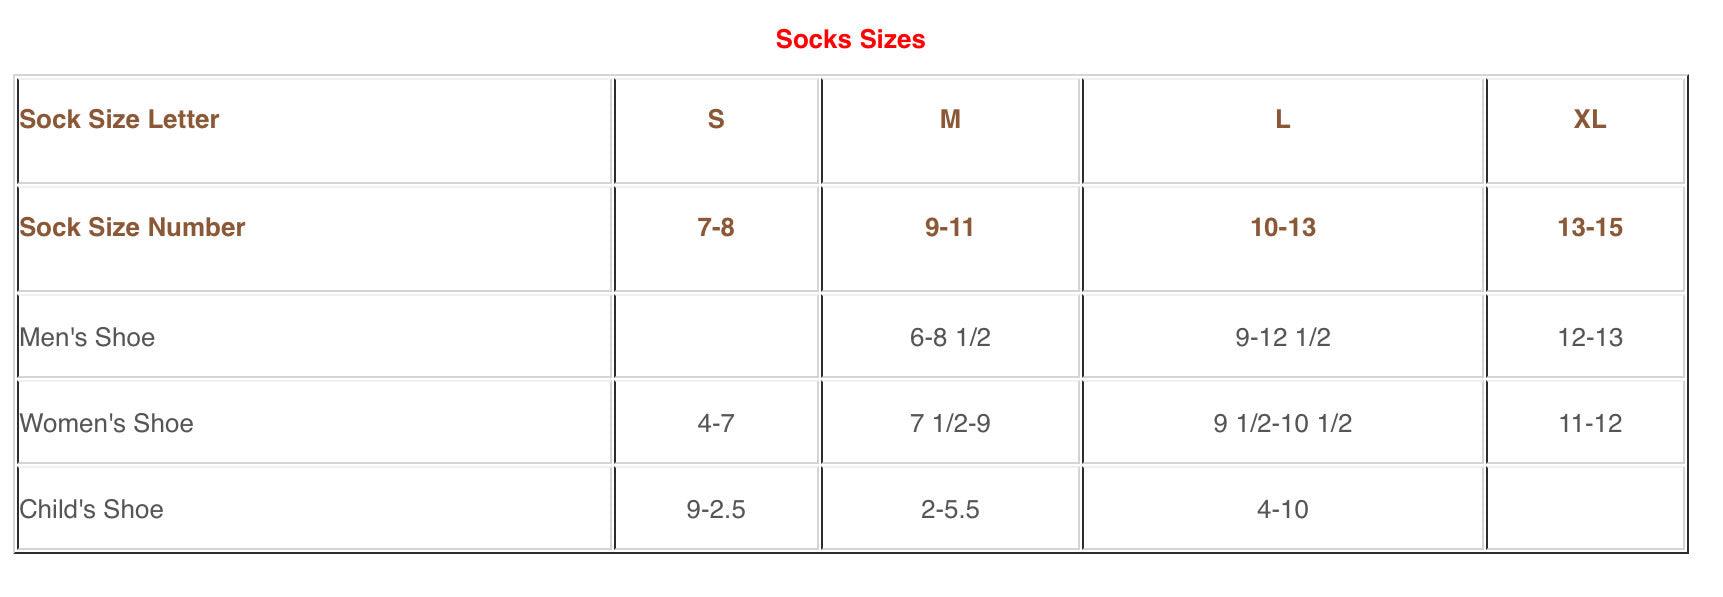Click women's shoe size 4-7

tap(716, 424)
